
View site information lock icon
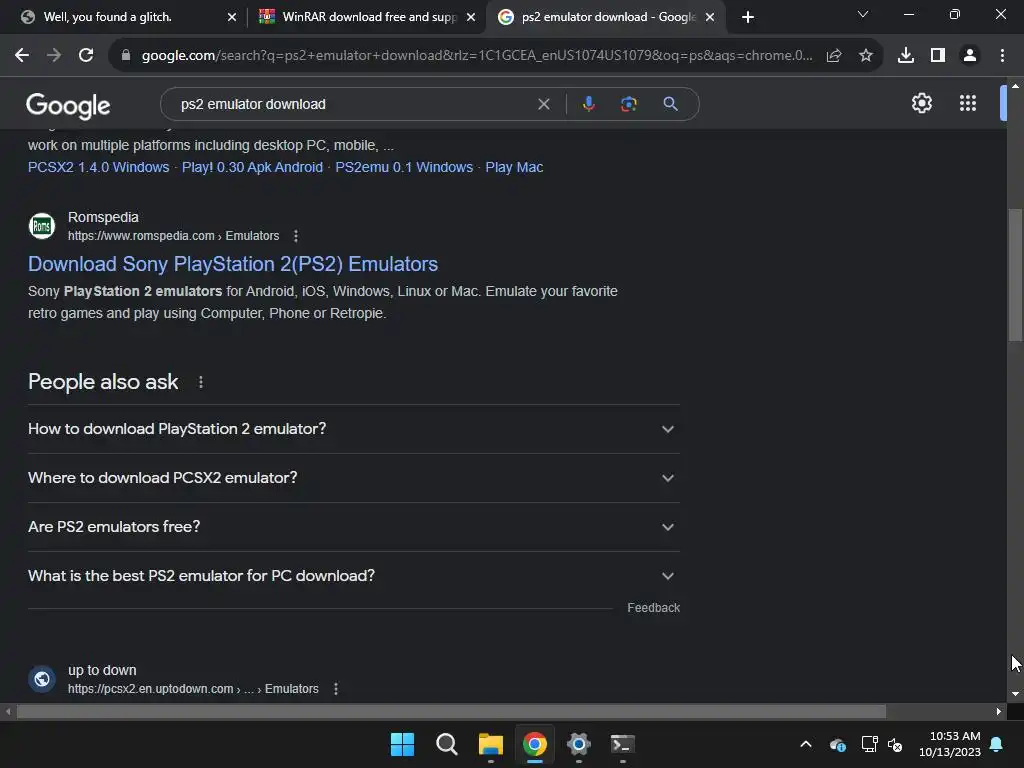click(126, 56)
